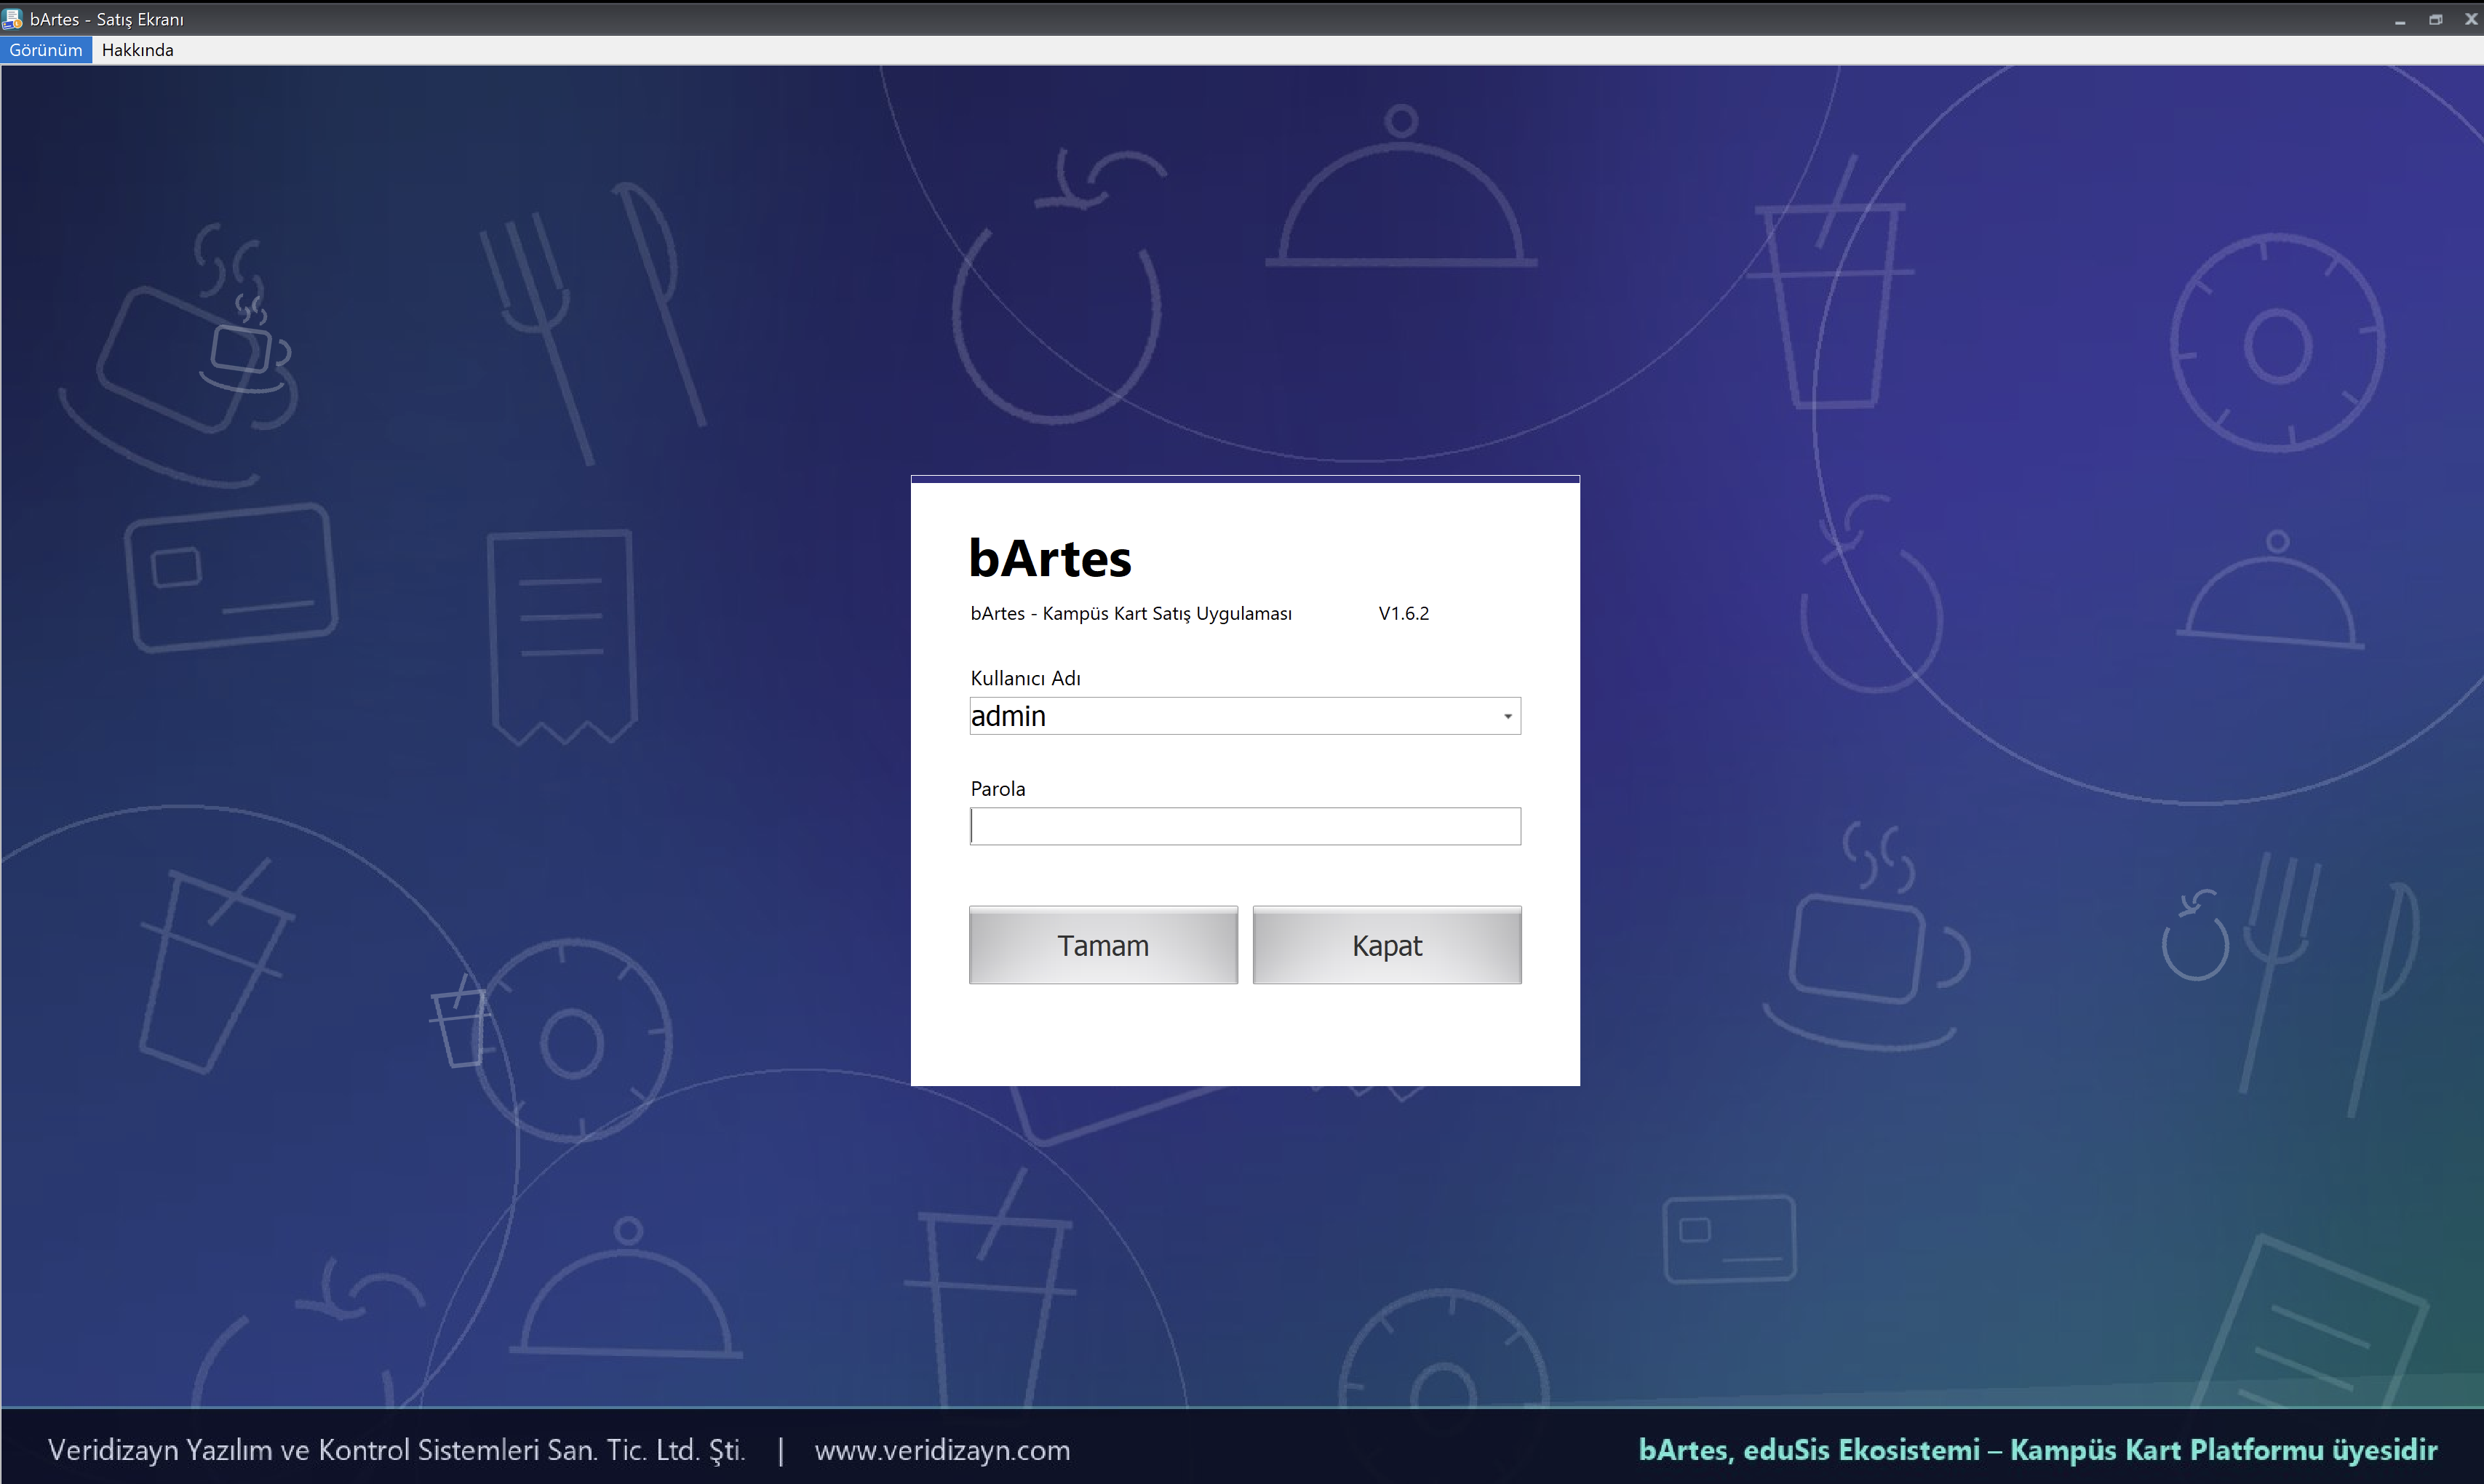
Task: Open the Hakkında menu
Action: coord(137,50)
